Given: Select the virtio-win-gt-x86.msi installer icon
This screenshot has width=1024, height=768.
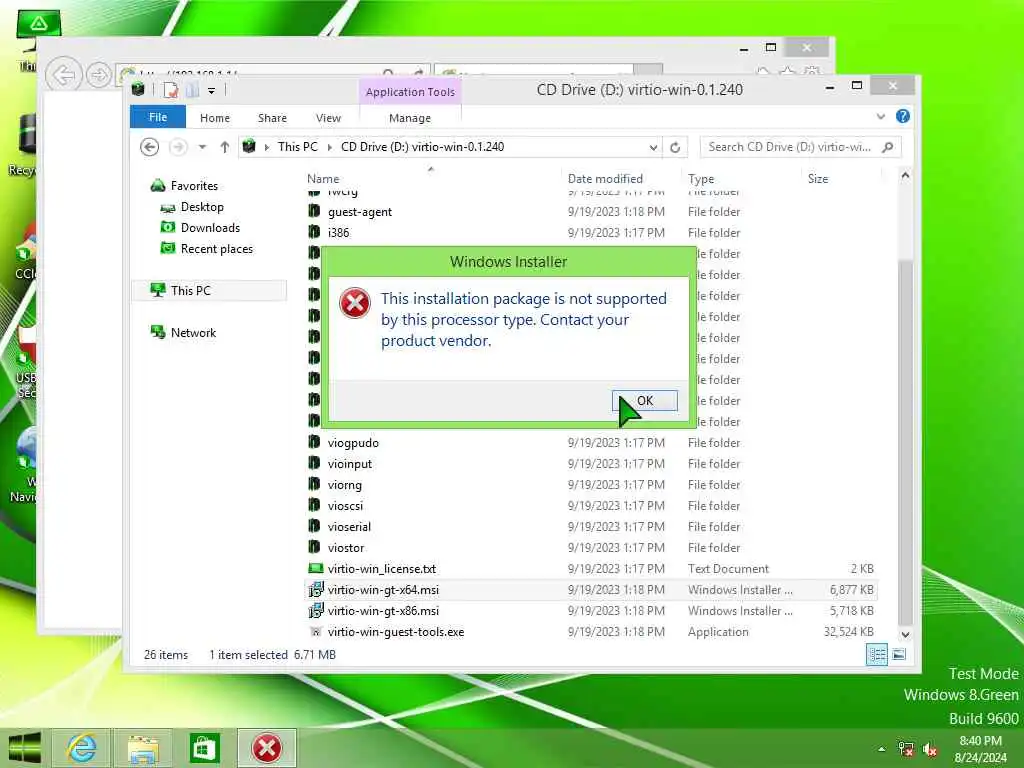Looking at the screenshot, I should pos(316,610).
